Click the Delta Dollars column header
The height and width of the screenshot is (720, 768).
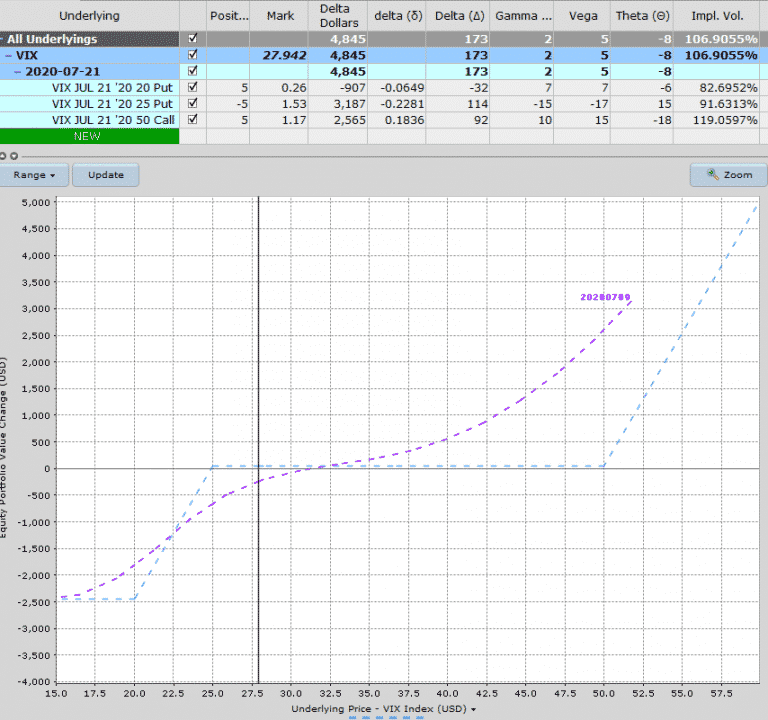[338, 16]
